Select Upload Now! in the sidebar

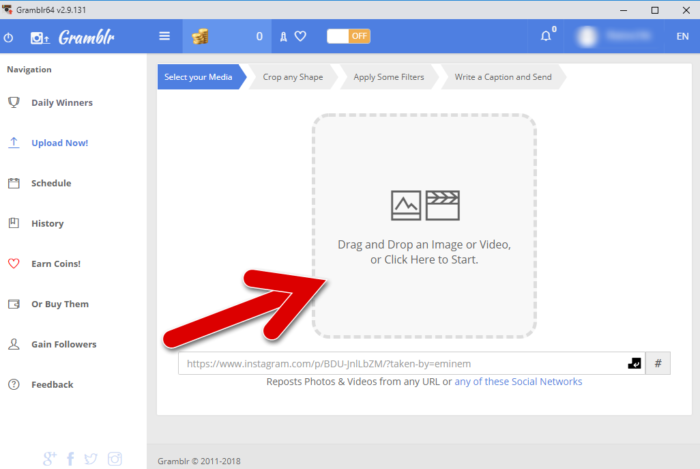(x=60, y=143)
